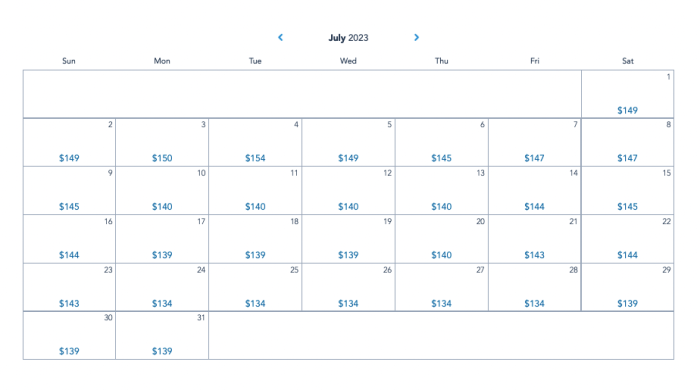Click the $134 price on July 28
700x390 pixels.
pos(534,303)
